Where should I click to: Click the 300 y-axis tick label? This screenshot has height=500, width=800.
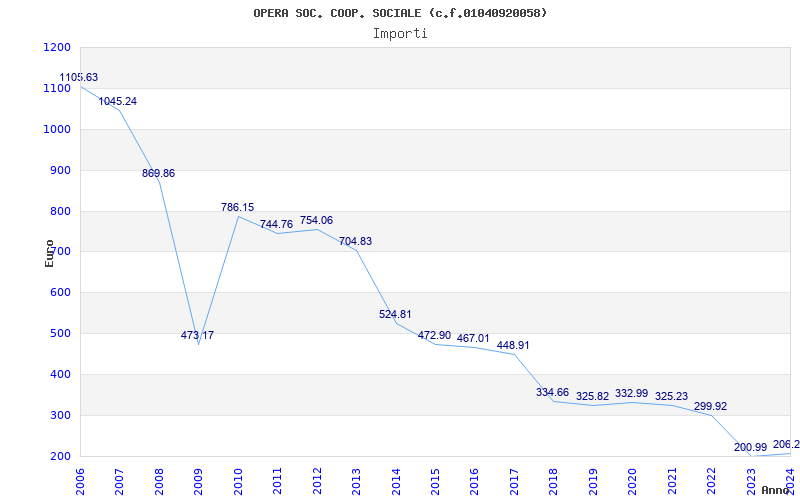pos(61,415)
